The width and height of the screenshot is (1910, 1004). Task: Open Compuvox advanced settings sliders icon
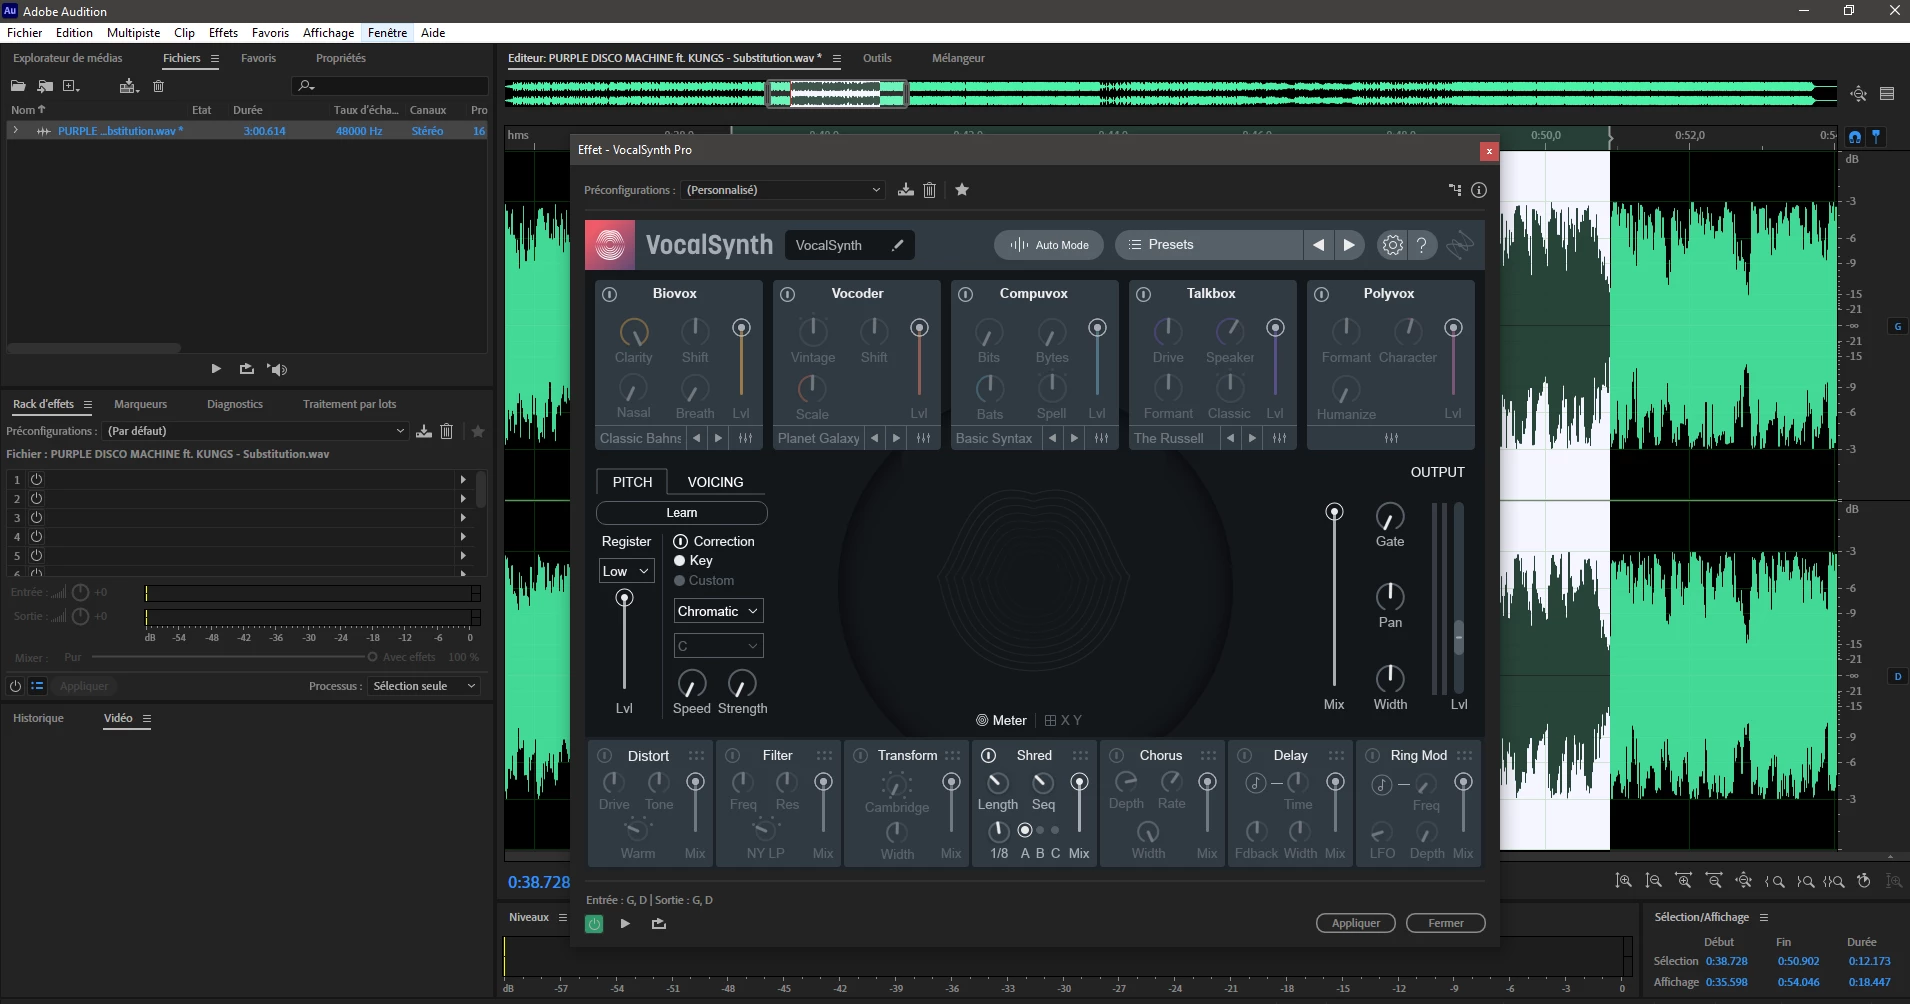coord(1101,438)
